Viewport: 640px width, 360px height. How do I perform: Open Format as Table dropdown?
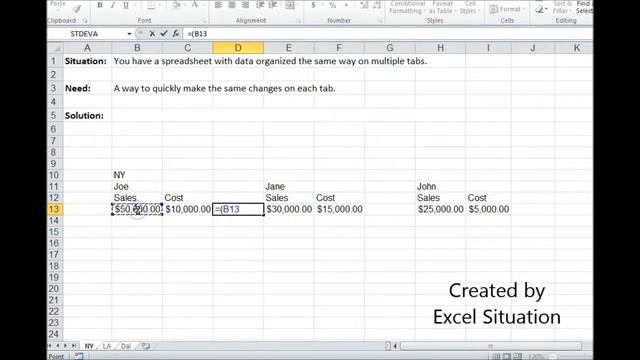[x=442, y=7]
